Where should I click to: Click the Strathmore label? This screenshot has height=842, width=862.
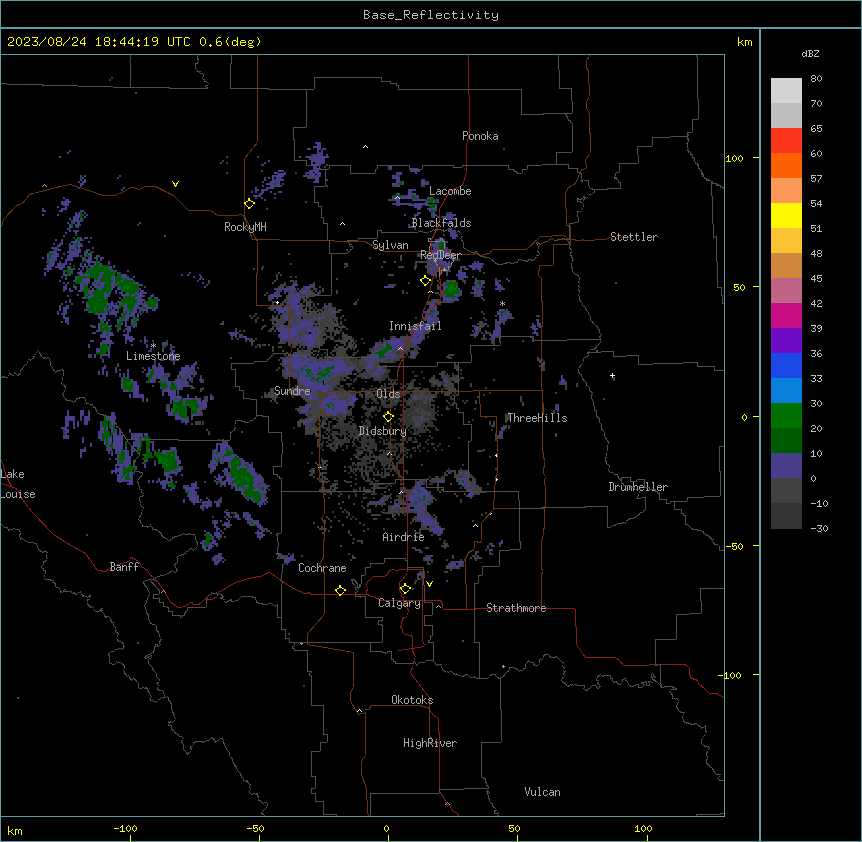click(516, 608)
